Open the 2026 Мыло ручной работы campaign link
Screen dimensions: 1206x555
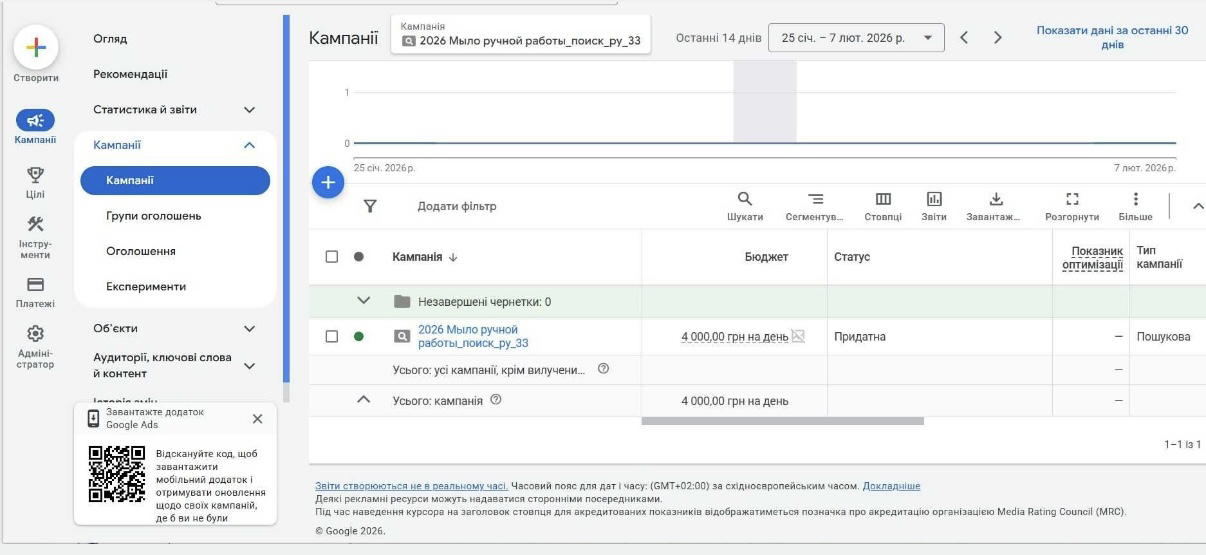pos(473,336)
